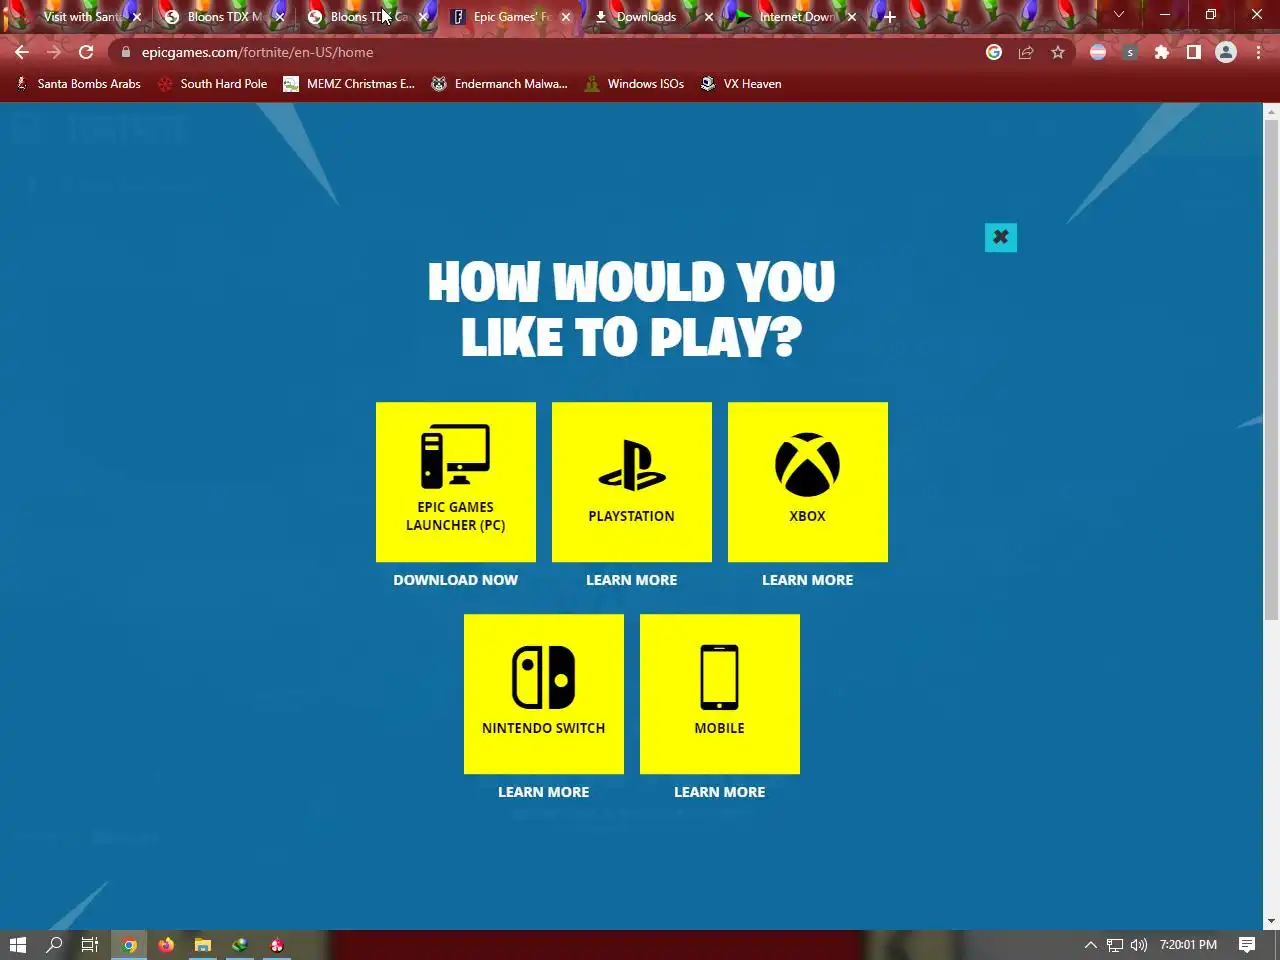Select the Epic Games Launcher (PC) tile
The width and height of the screenshot is (1280, 960).
tap(456, 482)
